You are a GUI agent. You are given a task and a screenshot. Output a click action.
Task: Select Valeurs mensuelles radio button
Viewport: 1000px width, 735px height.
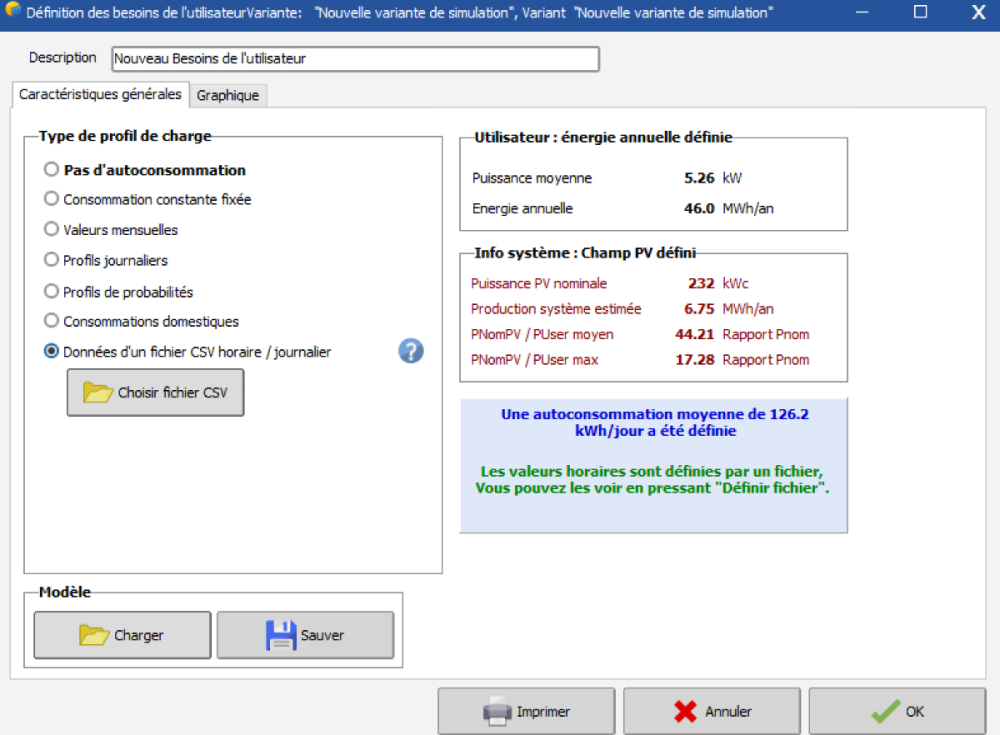click(52, 229)
